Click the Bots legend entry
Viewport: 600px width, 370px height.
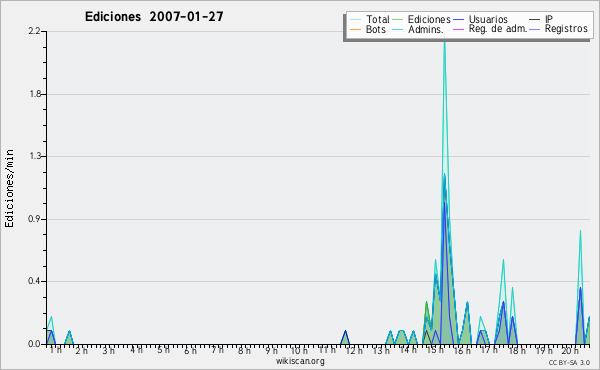[x=368, y=29]
